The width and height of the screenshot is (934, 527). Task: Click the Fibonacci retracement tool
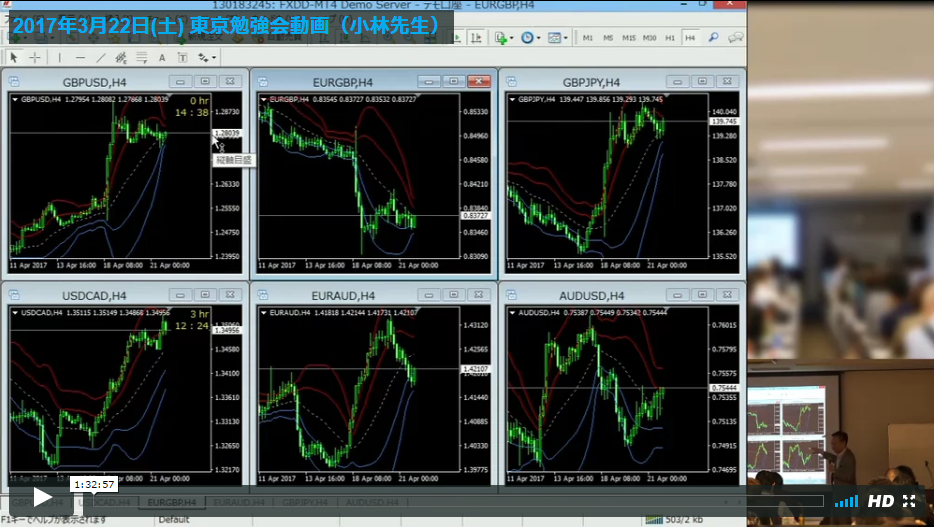143,58
